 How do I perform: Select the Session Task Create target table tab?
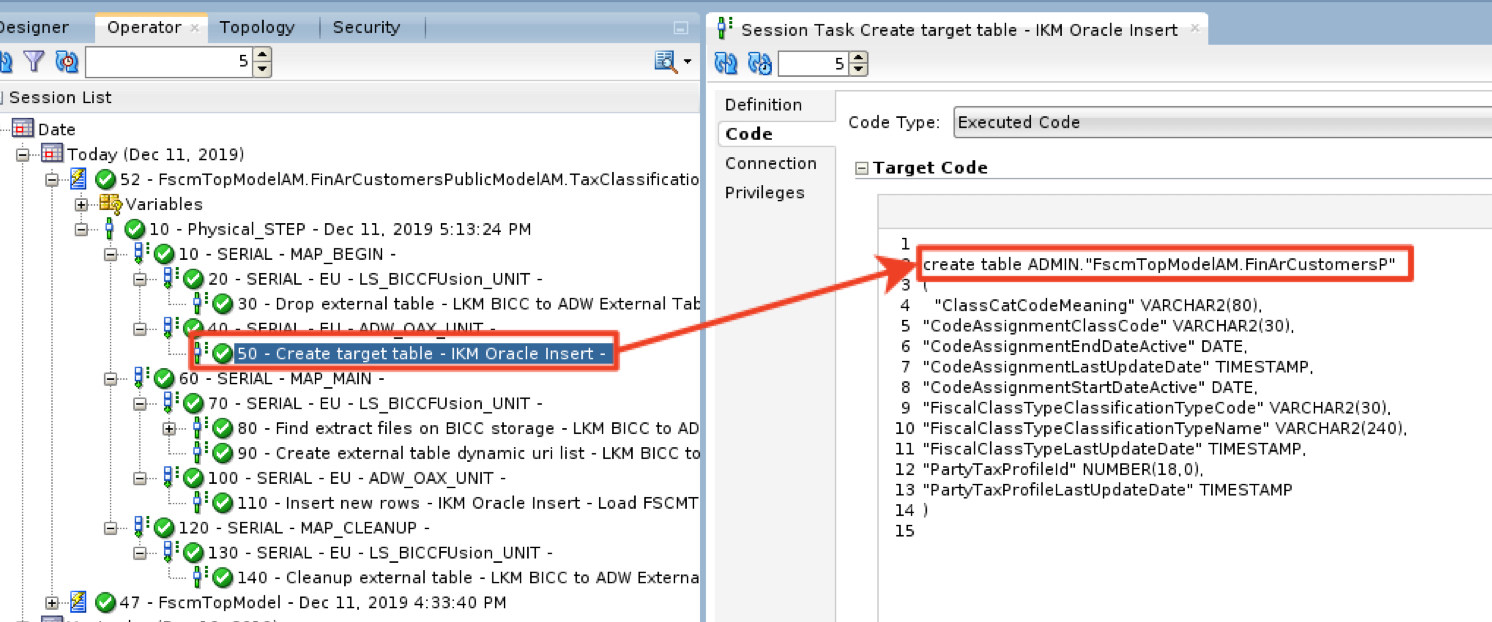pos(959,30)
